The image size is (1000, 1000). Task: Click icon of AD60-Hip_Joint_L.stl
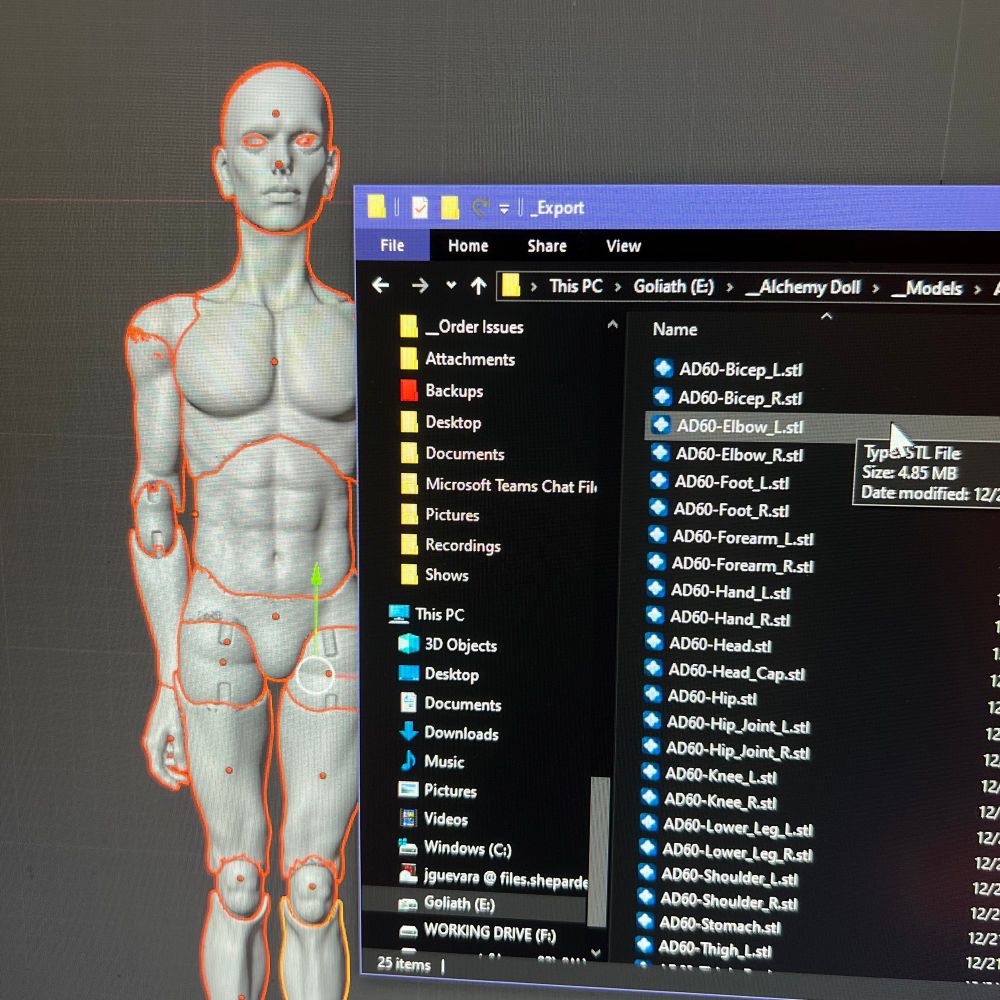point(651,721)
